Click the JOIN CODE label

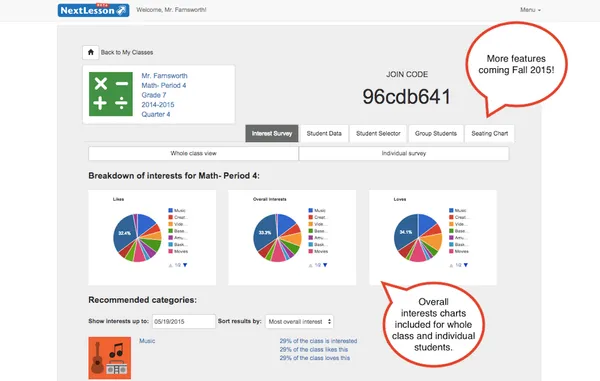407,75
